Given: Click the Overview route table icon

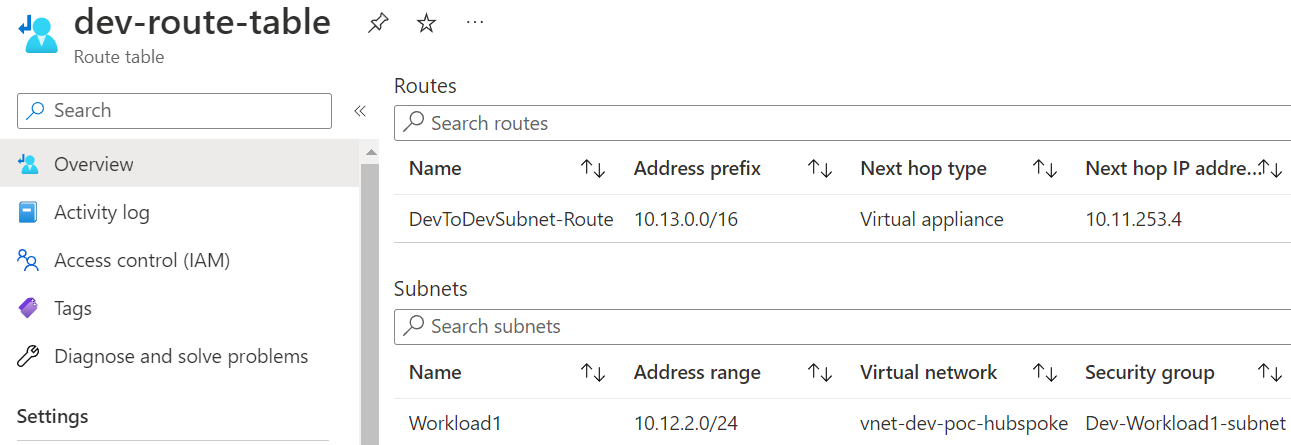Looking at the screenshot, I should click(x=29, y=164).
